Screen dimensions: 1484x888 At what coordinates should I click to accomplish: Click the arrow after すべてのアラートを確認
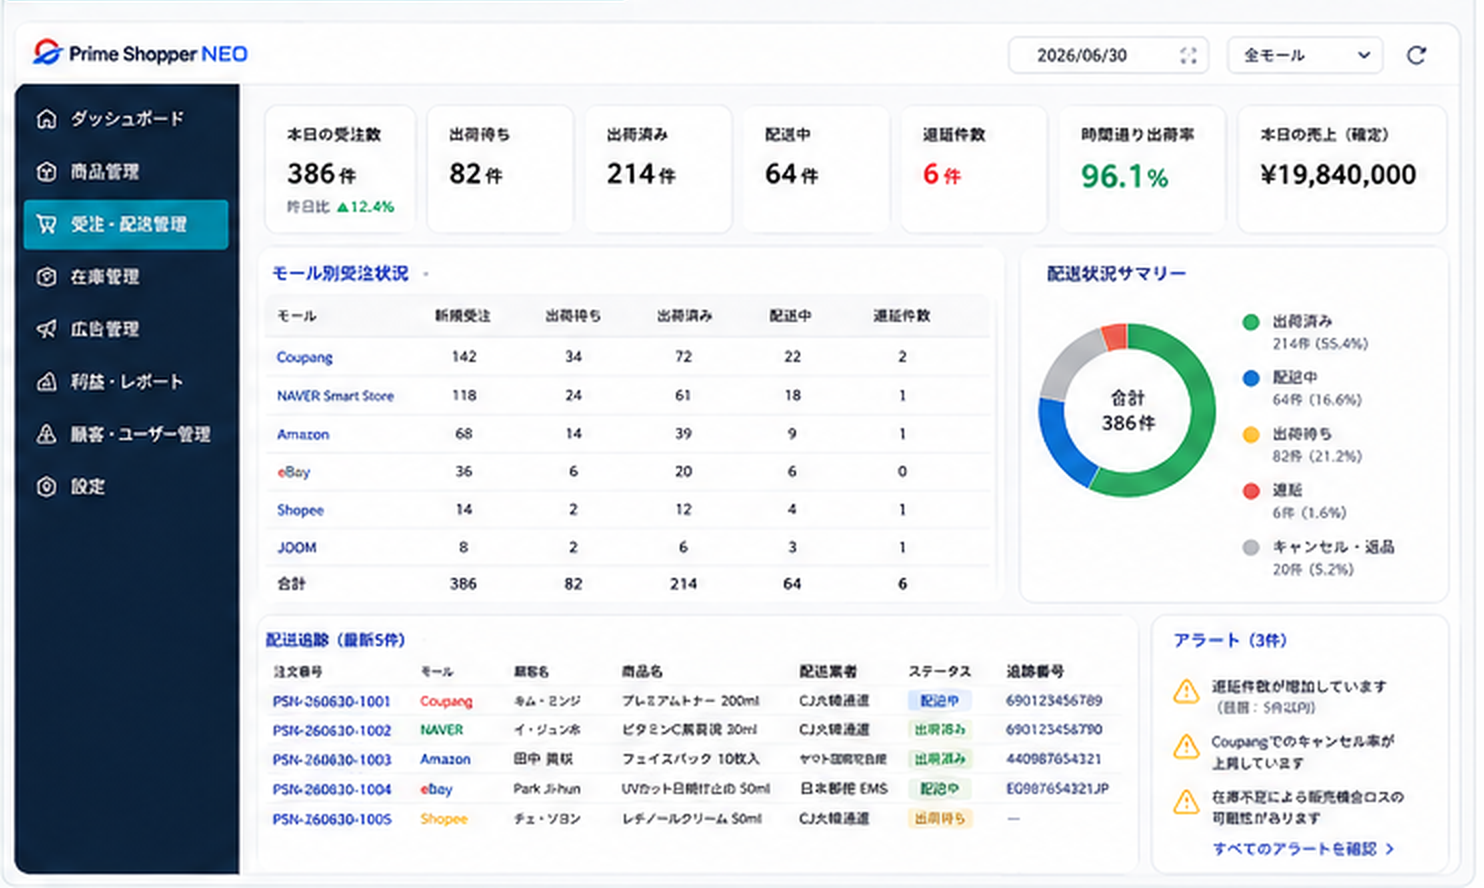(x=1390, y=849)
